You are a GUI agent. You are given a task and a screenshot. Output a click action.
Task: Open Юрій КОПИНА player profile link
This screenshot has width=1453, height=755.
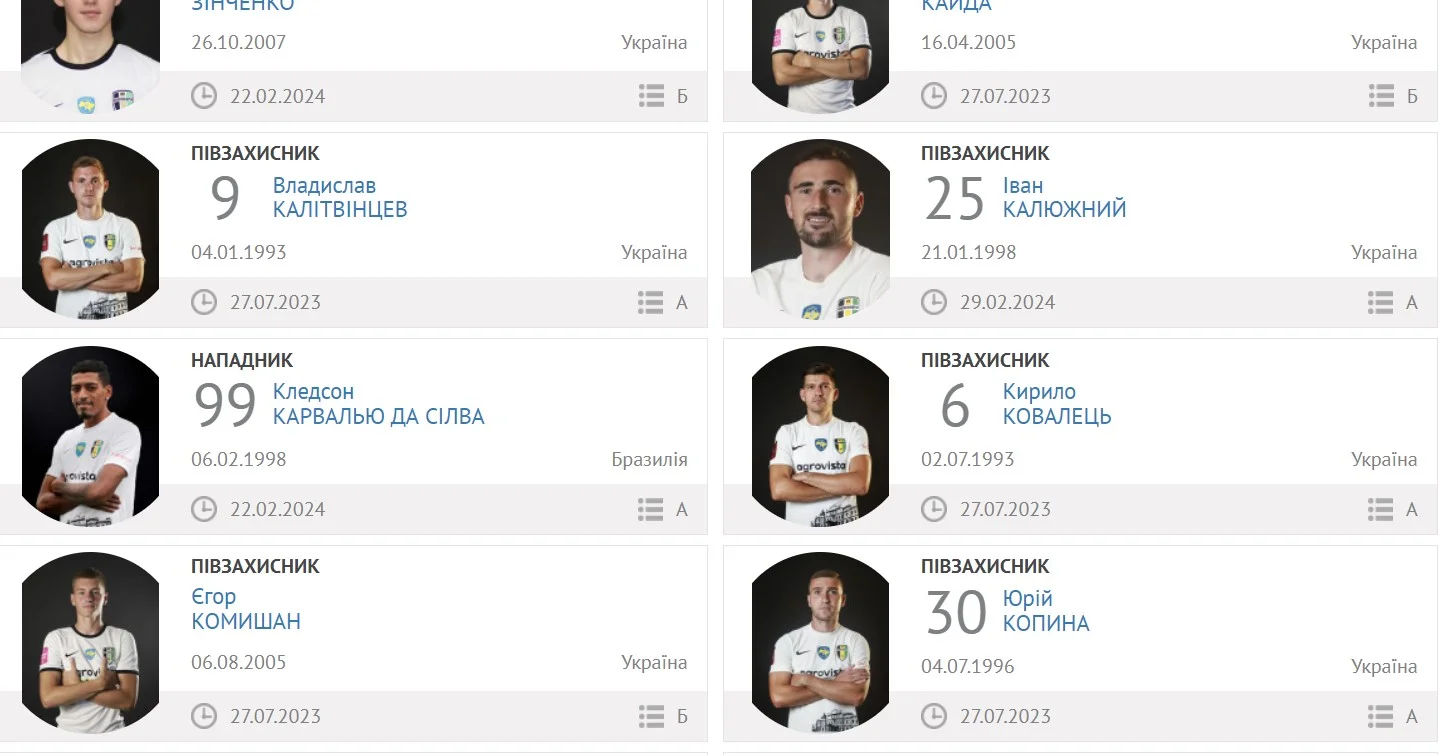[x=1046, y=611]
